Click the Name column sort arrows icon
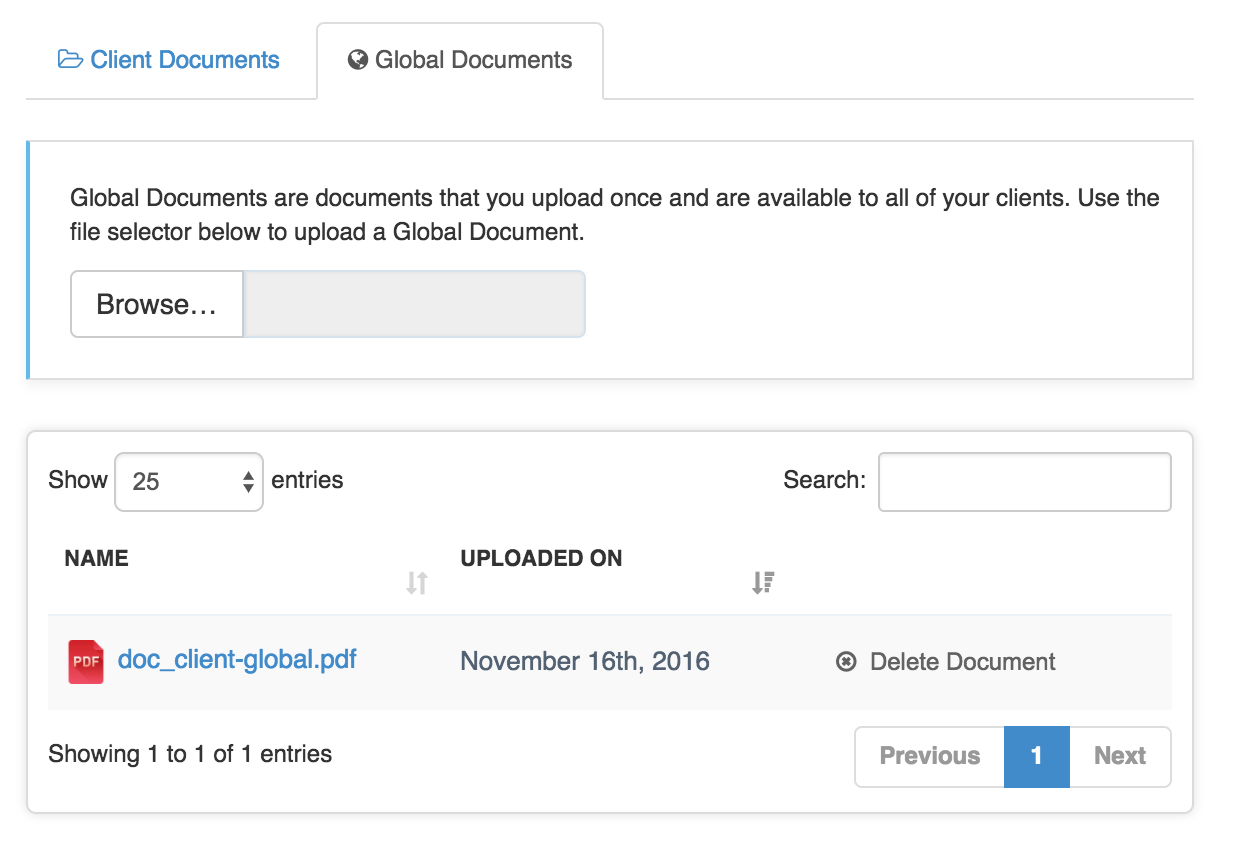The height and width of the screenshot is (854, 1240). (417, 582)
